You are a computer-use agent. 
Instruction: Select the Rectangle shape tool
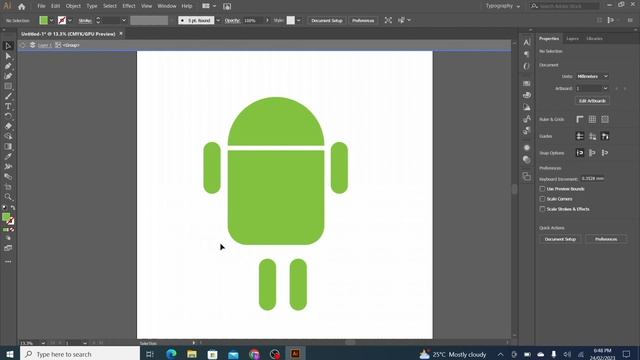pyautogui.click(x=8, y=86)
